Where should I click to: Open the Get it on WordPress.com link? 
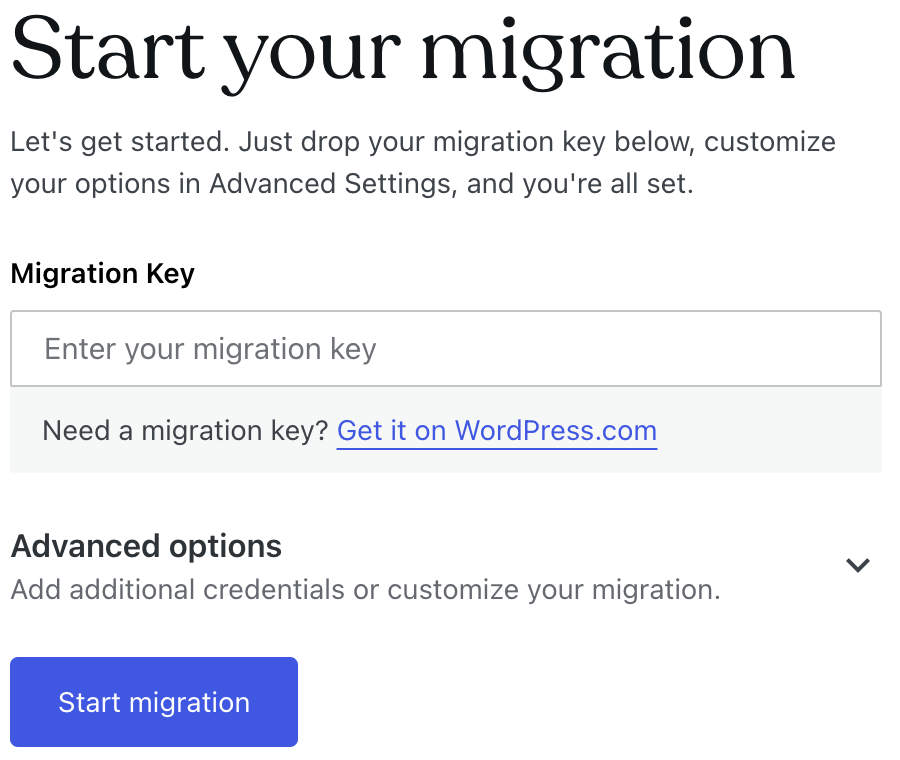point(496,431)
